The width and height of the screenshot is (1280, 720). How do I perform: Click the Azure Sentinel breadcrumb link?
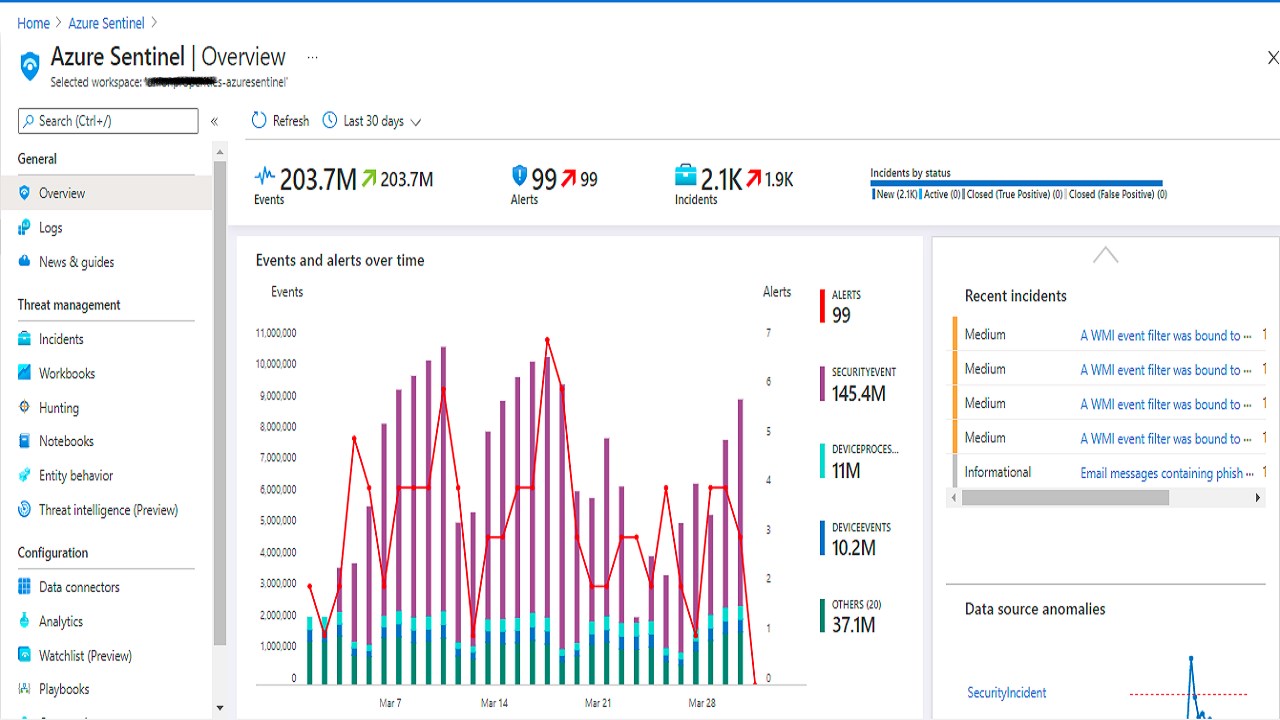pos(106,23)
